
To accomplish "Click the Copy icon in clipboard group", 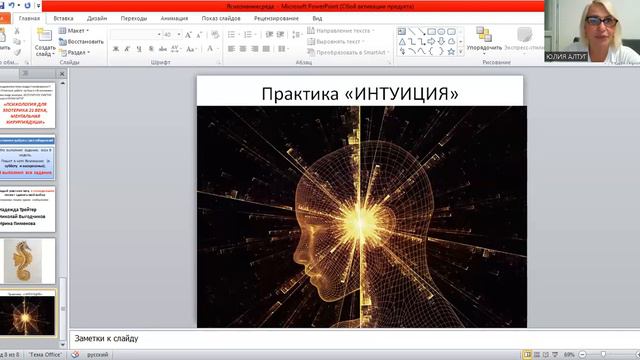I will (17, 42).
